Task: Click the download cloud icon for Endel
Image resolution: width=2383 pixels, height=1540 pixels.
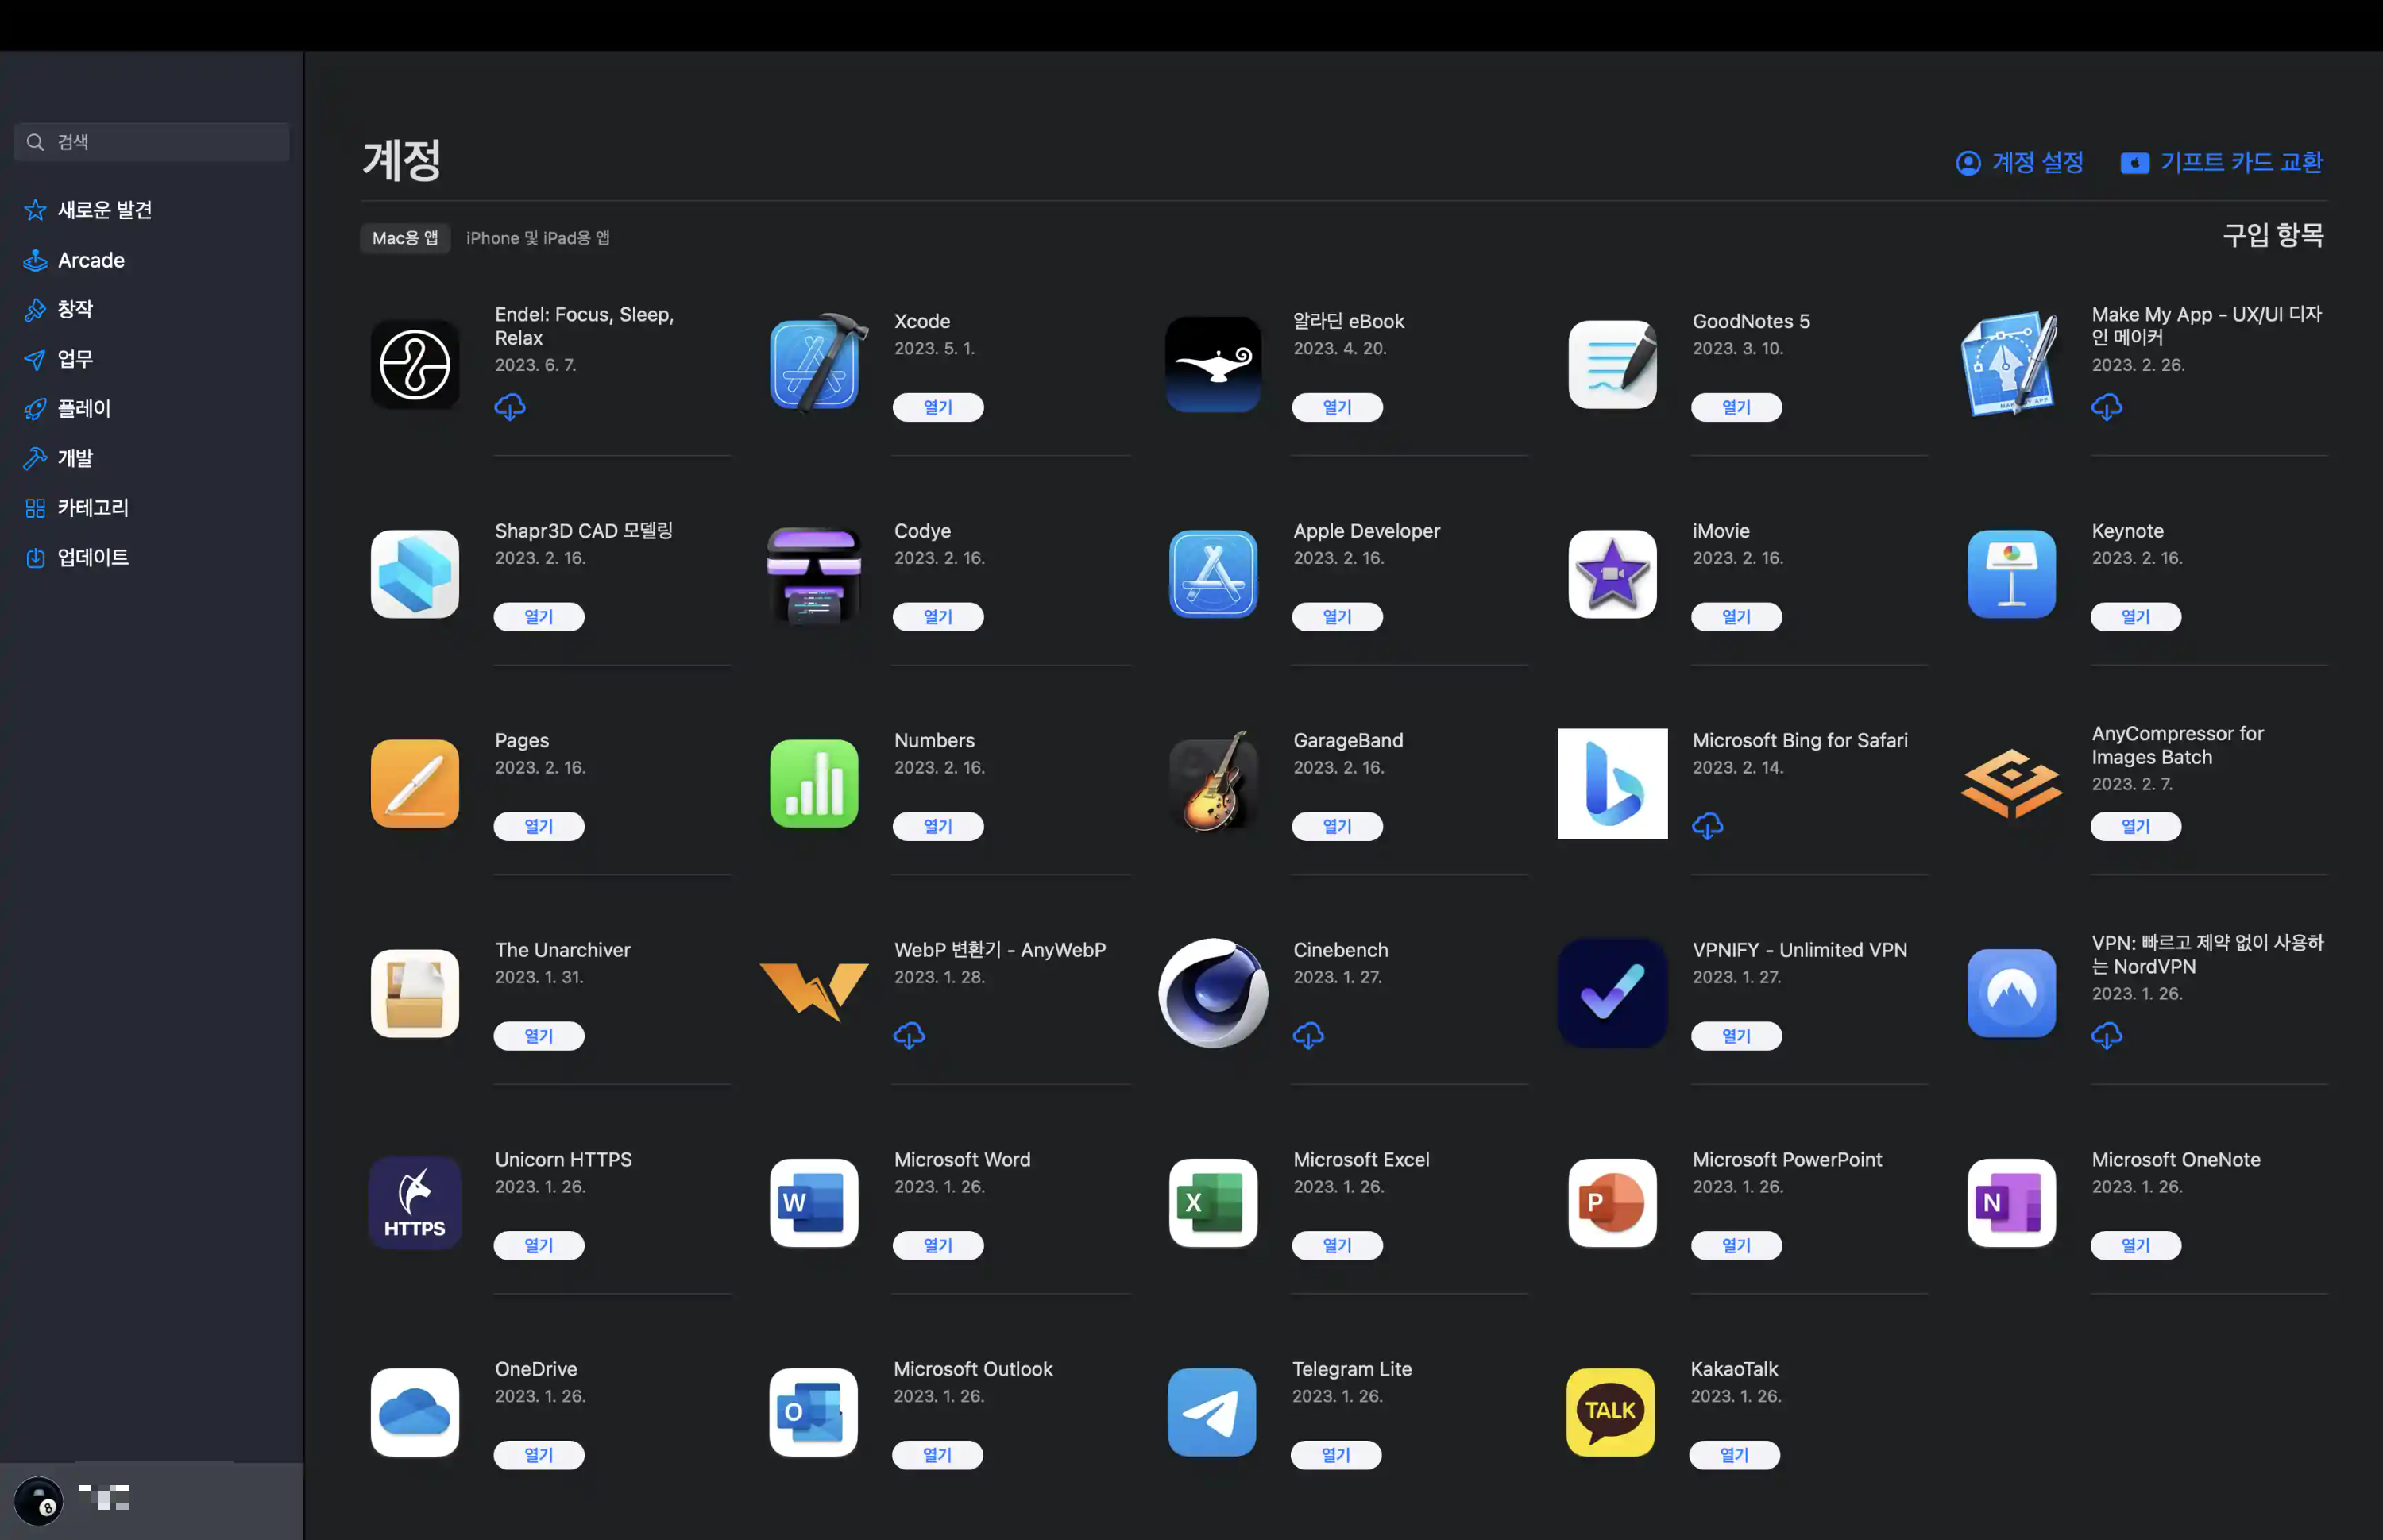Action: click(x=509, y=407)
